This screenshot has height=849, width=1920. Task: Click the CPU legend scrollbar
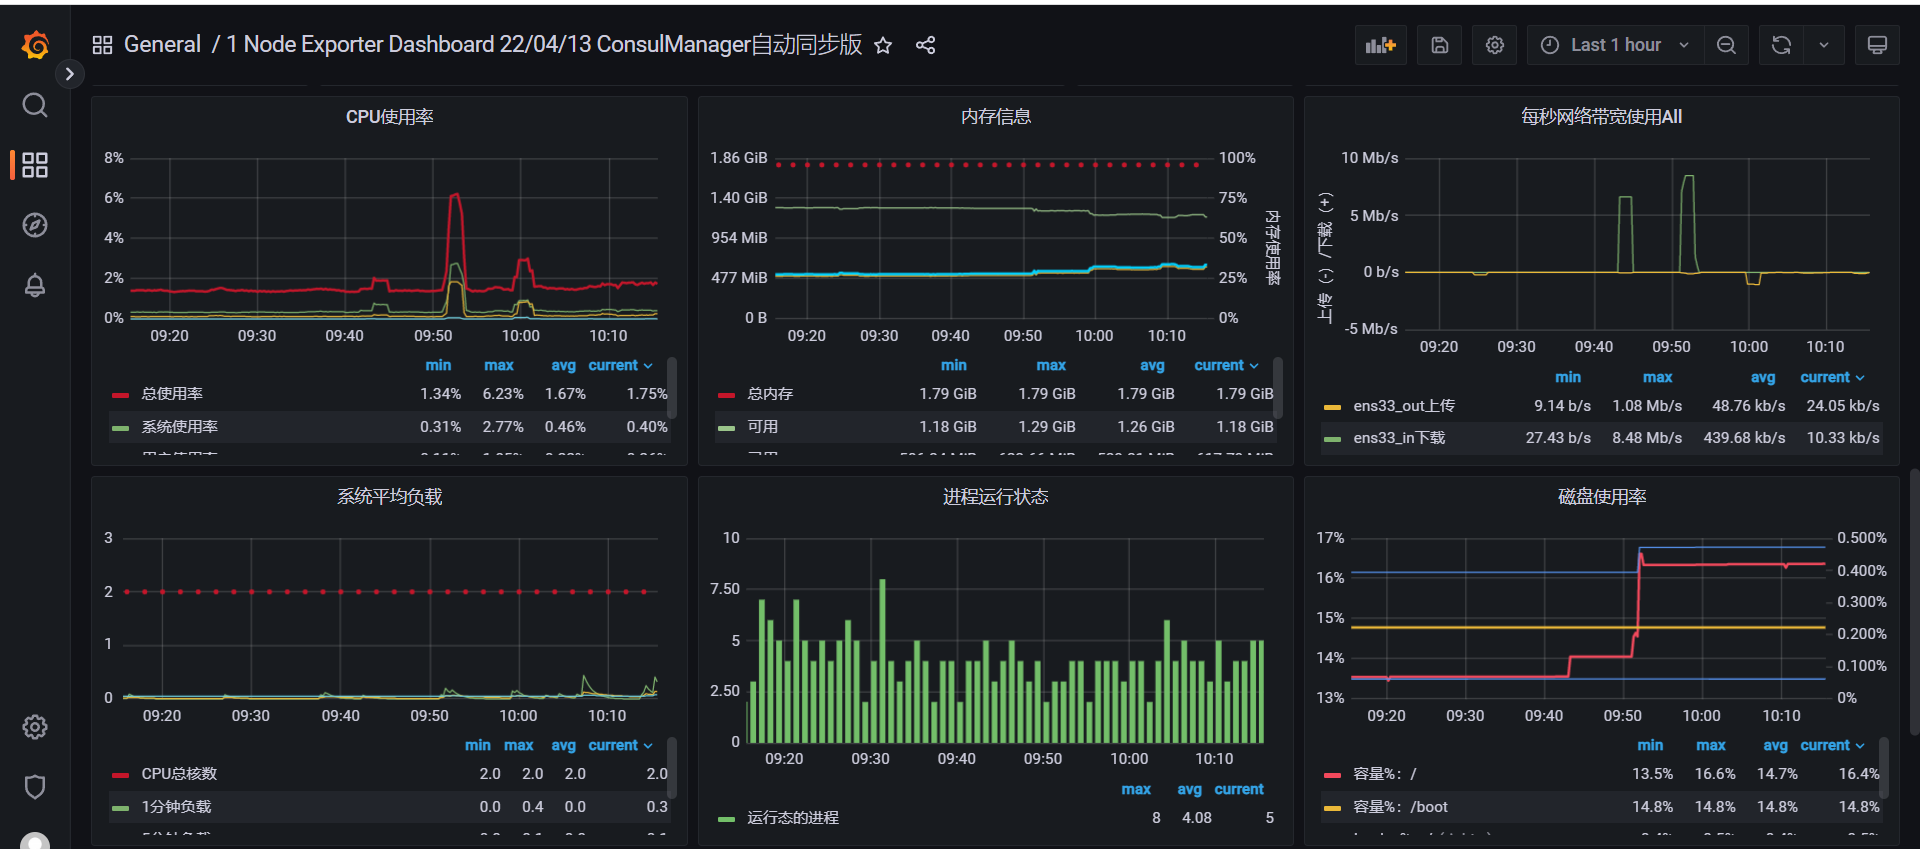[673, 388]
